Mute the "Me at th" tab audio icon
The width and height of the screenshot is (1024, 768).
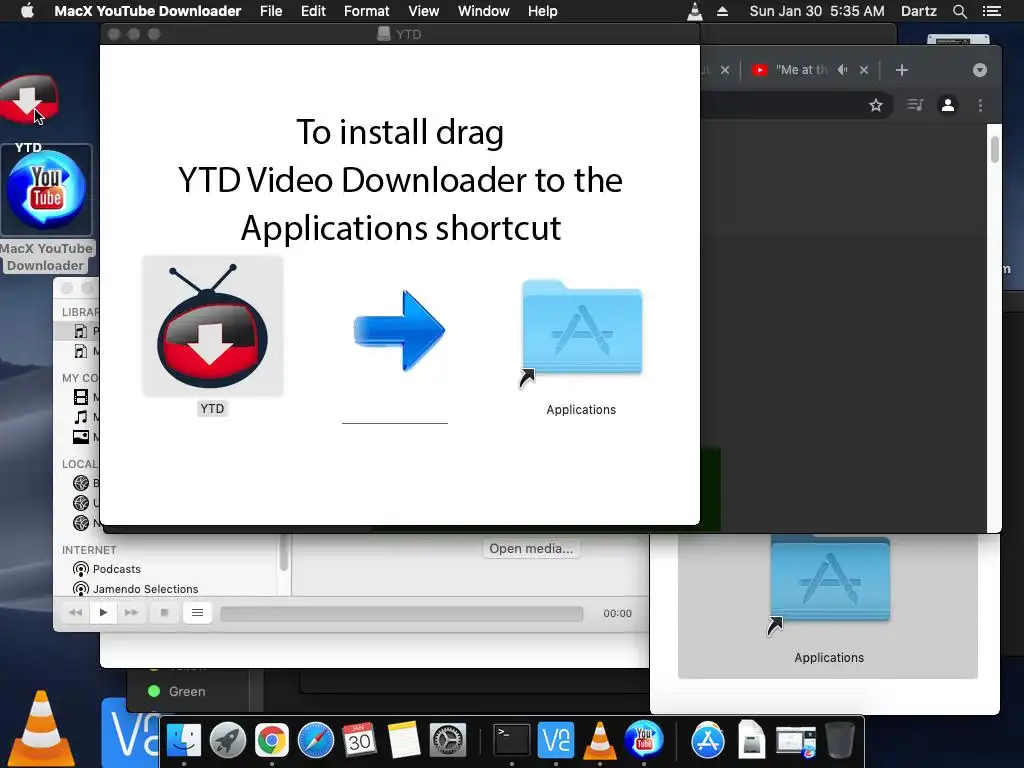click(843, 70)
